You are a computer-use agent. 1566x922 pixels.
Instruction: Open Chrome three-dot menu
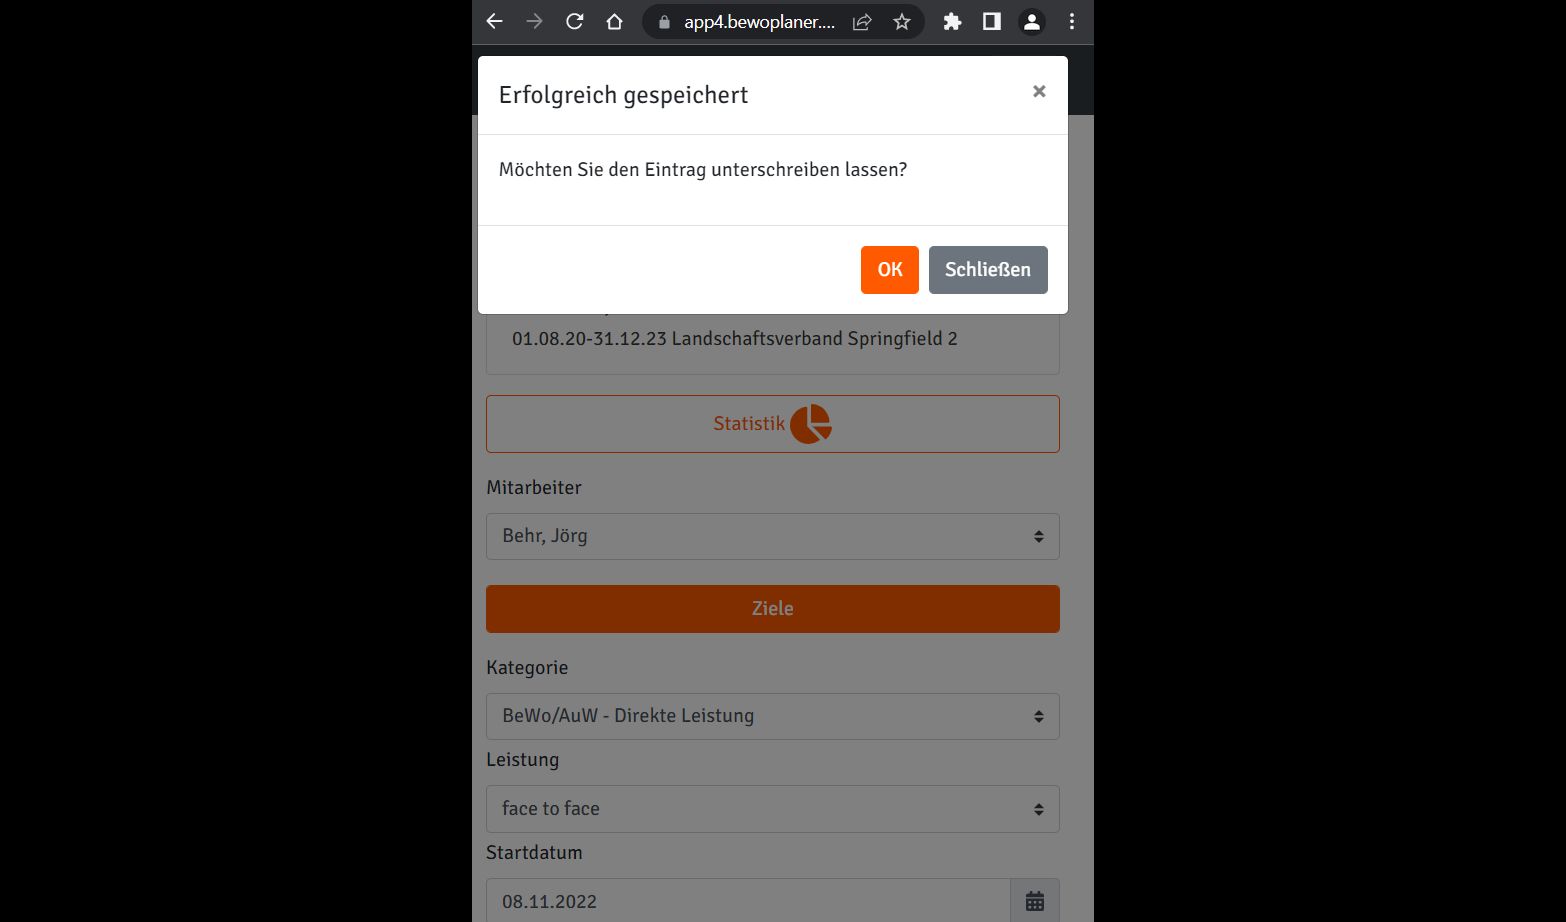(x=1072, y=21)
